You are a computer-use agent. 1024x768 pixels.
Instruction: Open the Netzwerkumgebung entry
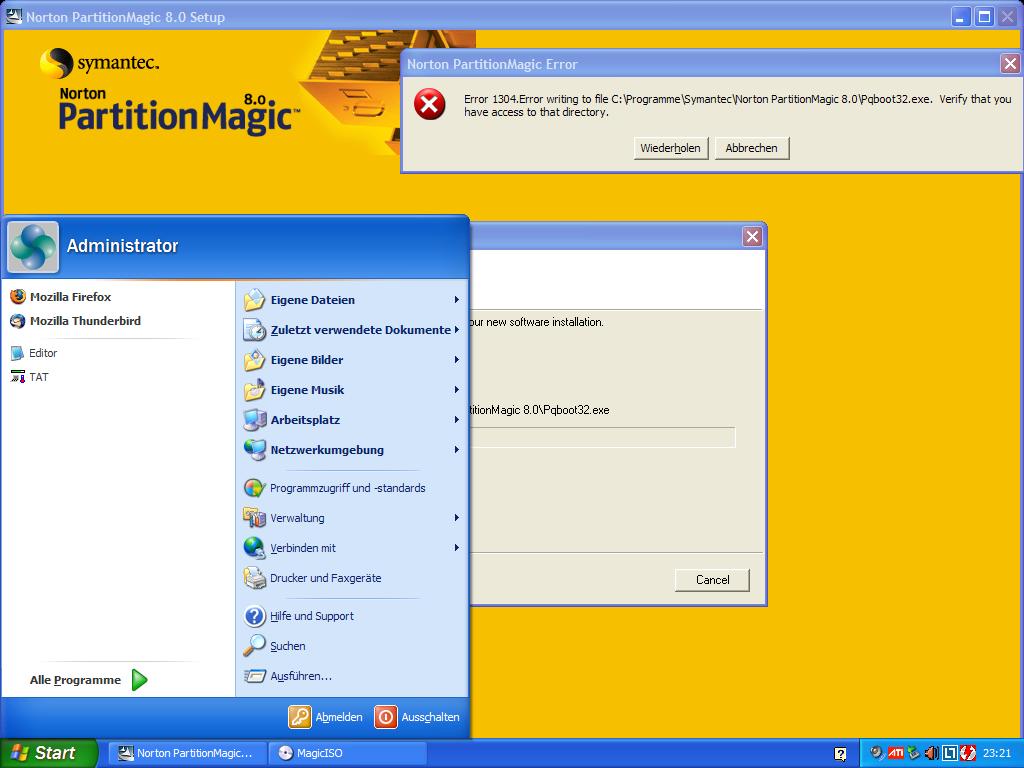352,450
